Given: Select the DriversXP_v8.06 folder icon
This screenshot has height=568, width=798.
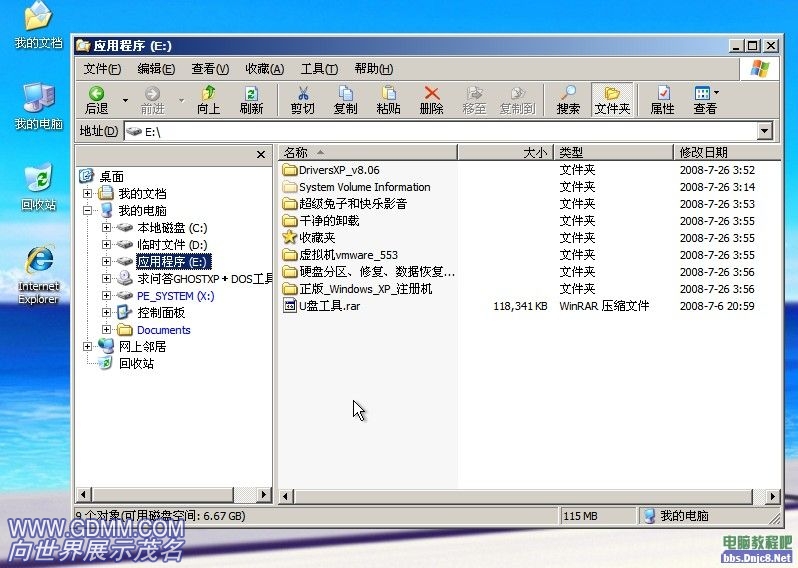Looking at the screenshot, I should [x=290, y=169].
